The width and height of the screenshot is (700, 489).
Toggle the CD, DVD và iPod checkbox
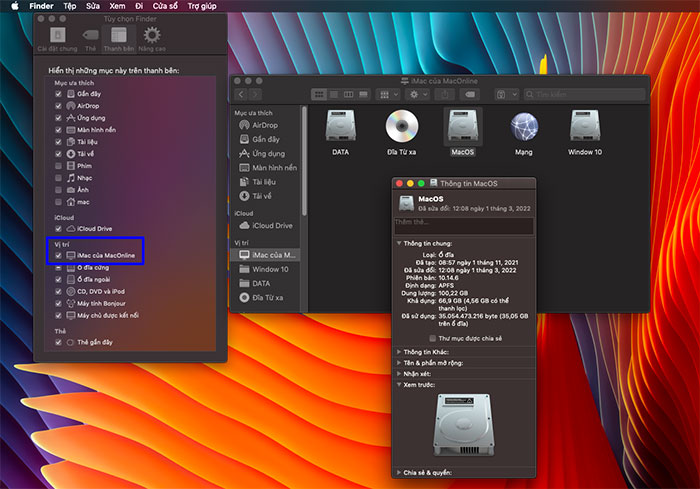tap(58, 292)
